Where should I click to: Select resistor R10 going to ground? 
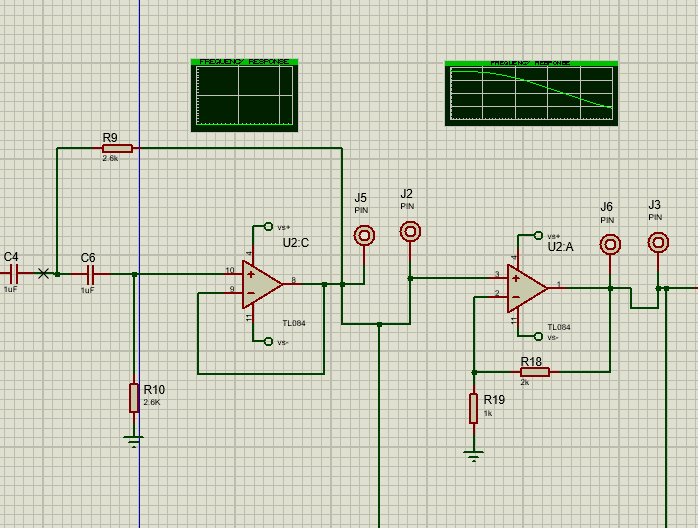[x=134, y=398]
